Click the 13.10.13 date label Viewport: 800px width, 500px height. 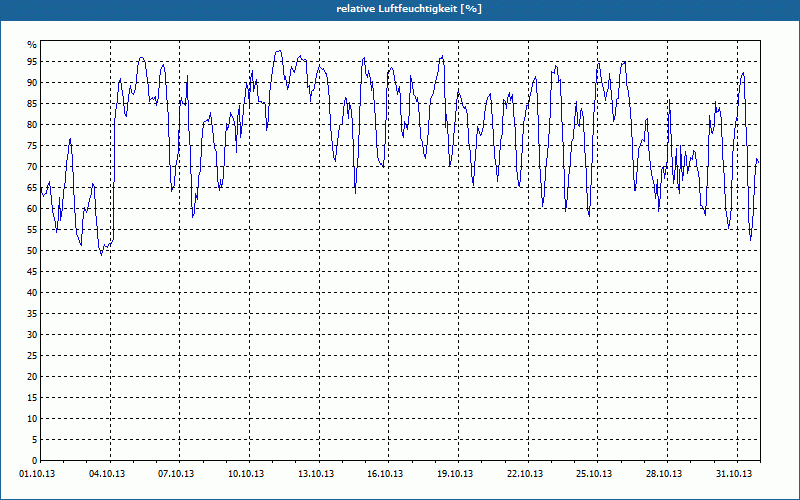click(x=316, y=474)
